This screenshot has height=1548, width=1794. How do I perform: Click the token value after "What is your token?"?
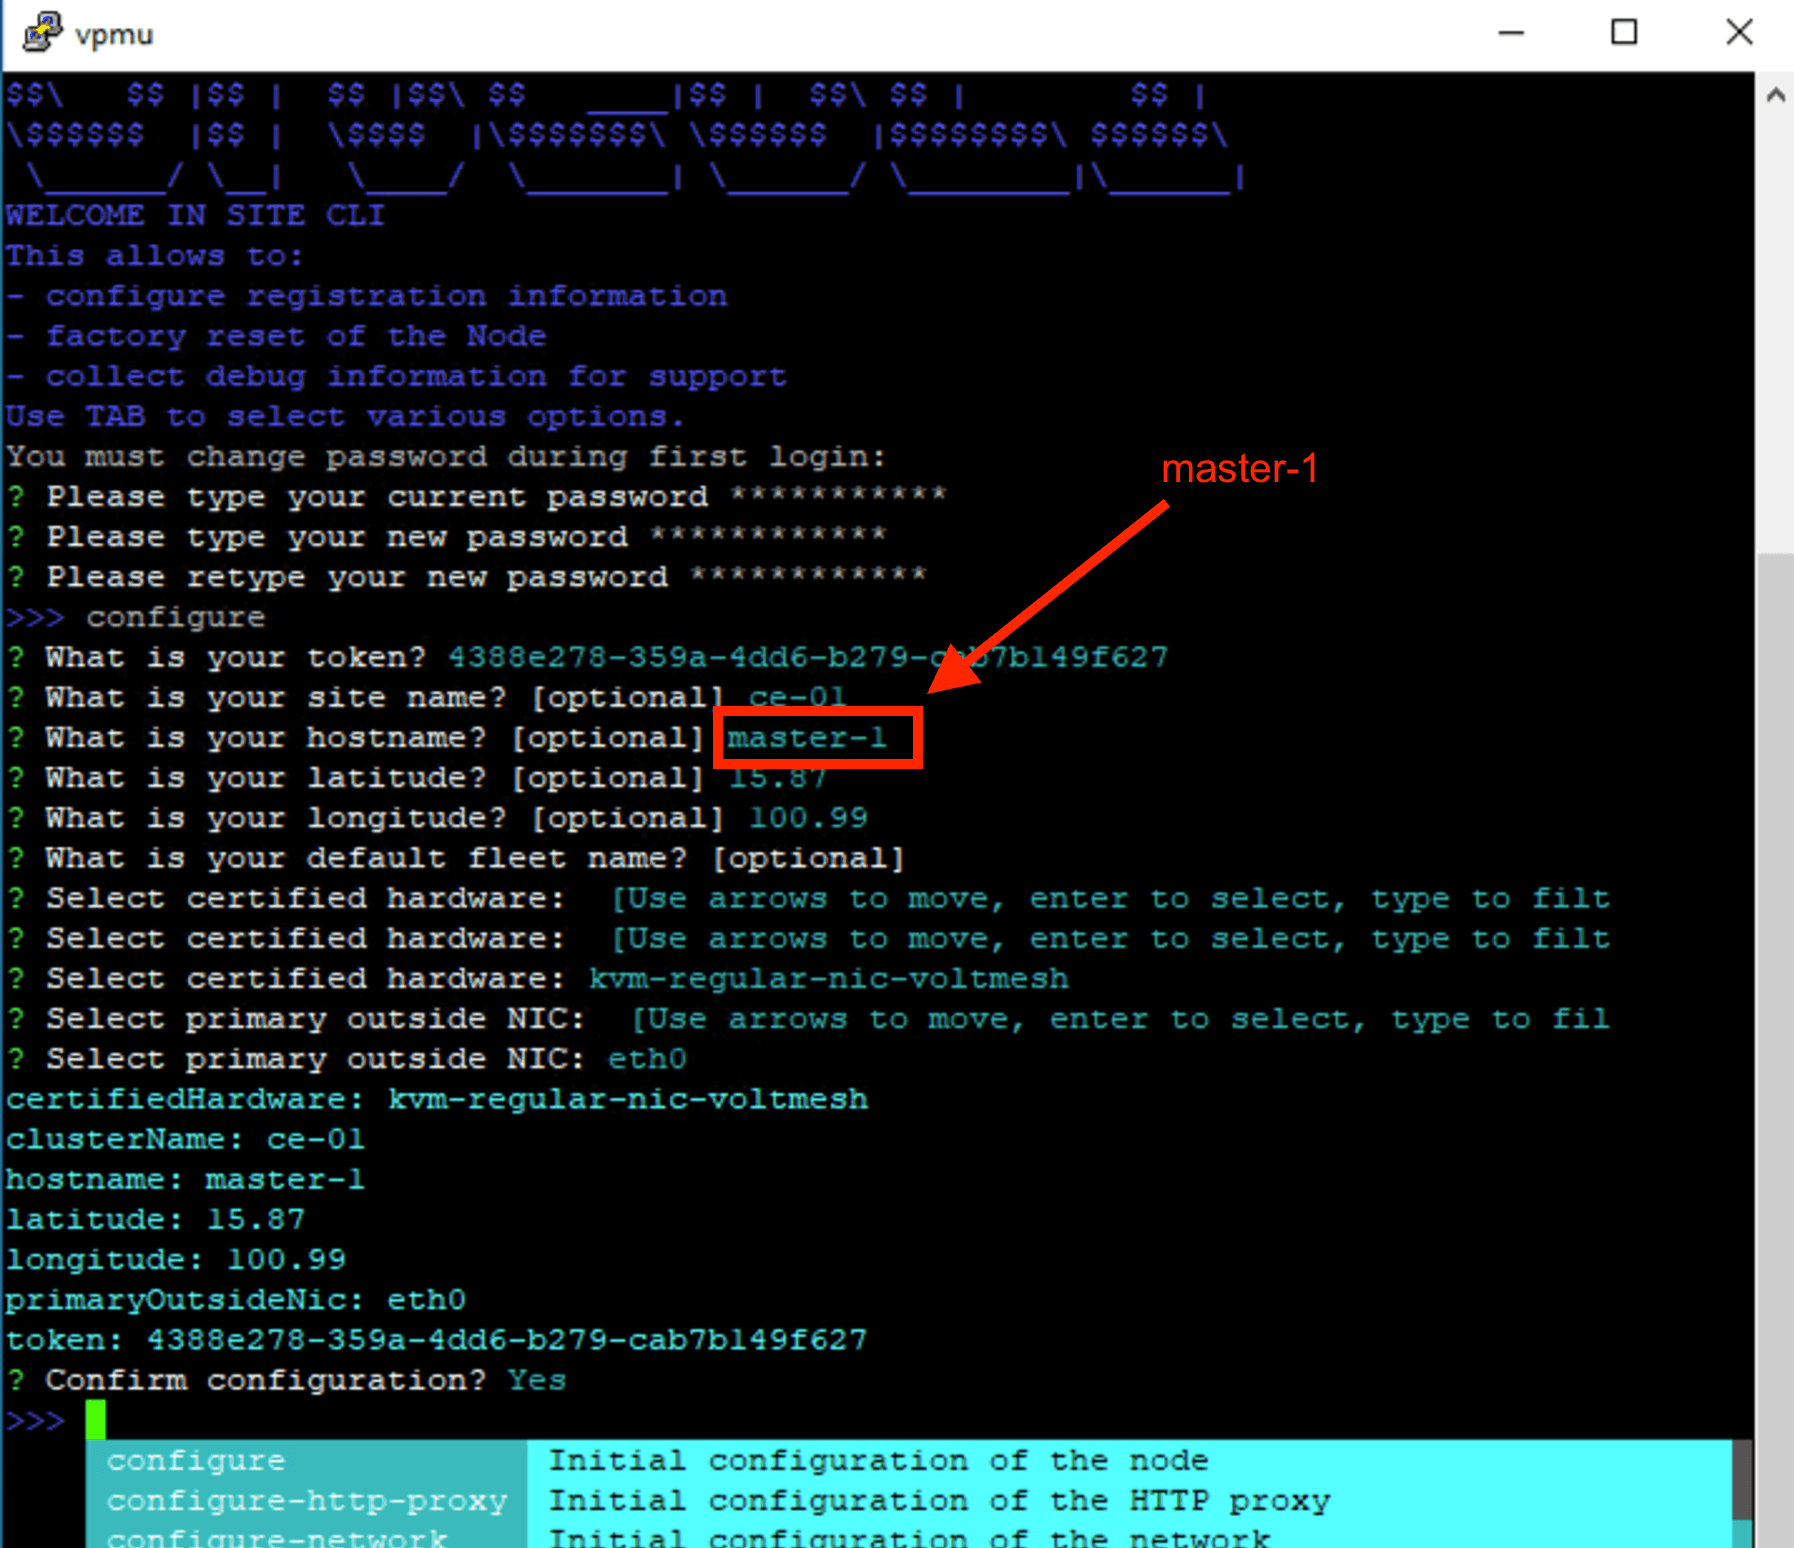tap(807, 657)
